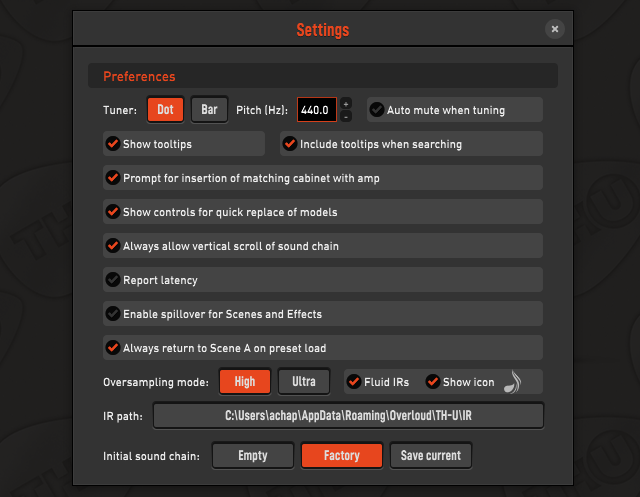The image size is (640, 497).
Task: Uncheck Include tooltips when searching
Action: (x=290, y=144)
